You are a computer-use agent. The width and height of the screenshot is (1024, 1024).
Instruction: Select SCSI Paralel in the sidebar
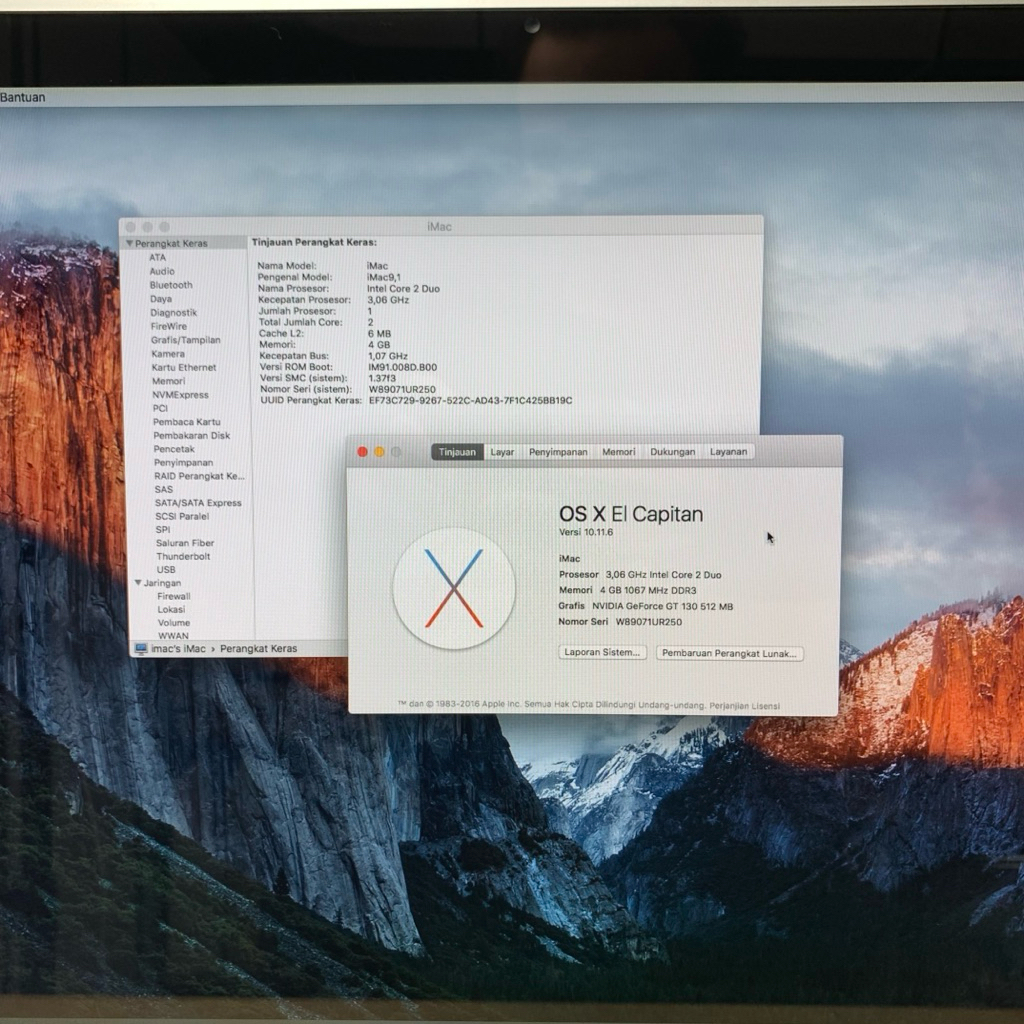pos(182,516)
